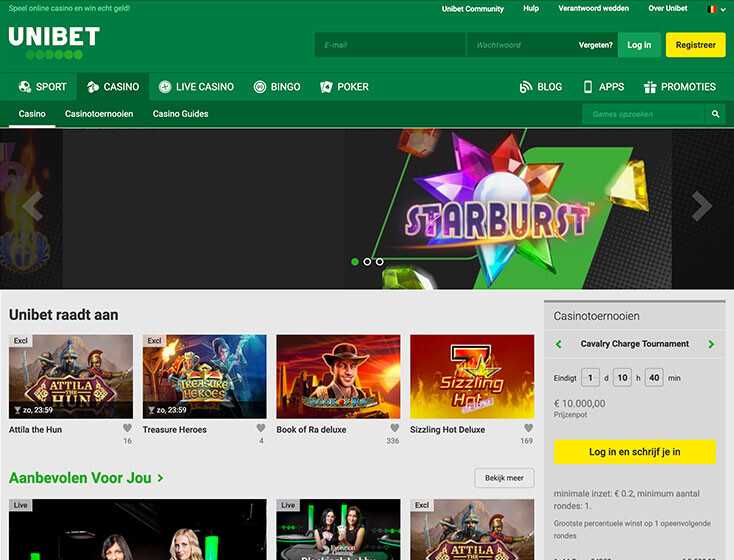This screenshot has height=560, width=734.
Task: Select the third carousel dot
Action: point(380,262)
